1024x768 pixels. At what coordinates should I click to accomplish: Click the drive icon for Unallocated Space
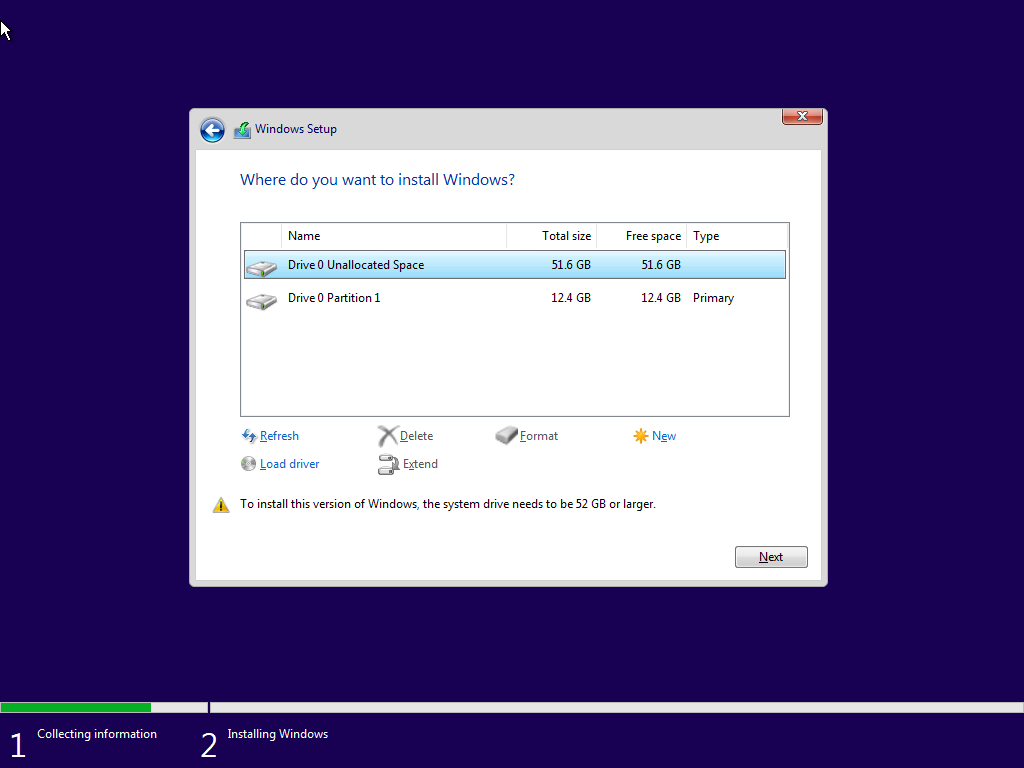tap(261, 265)
